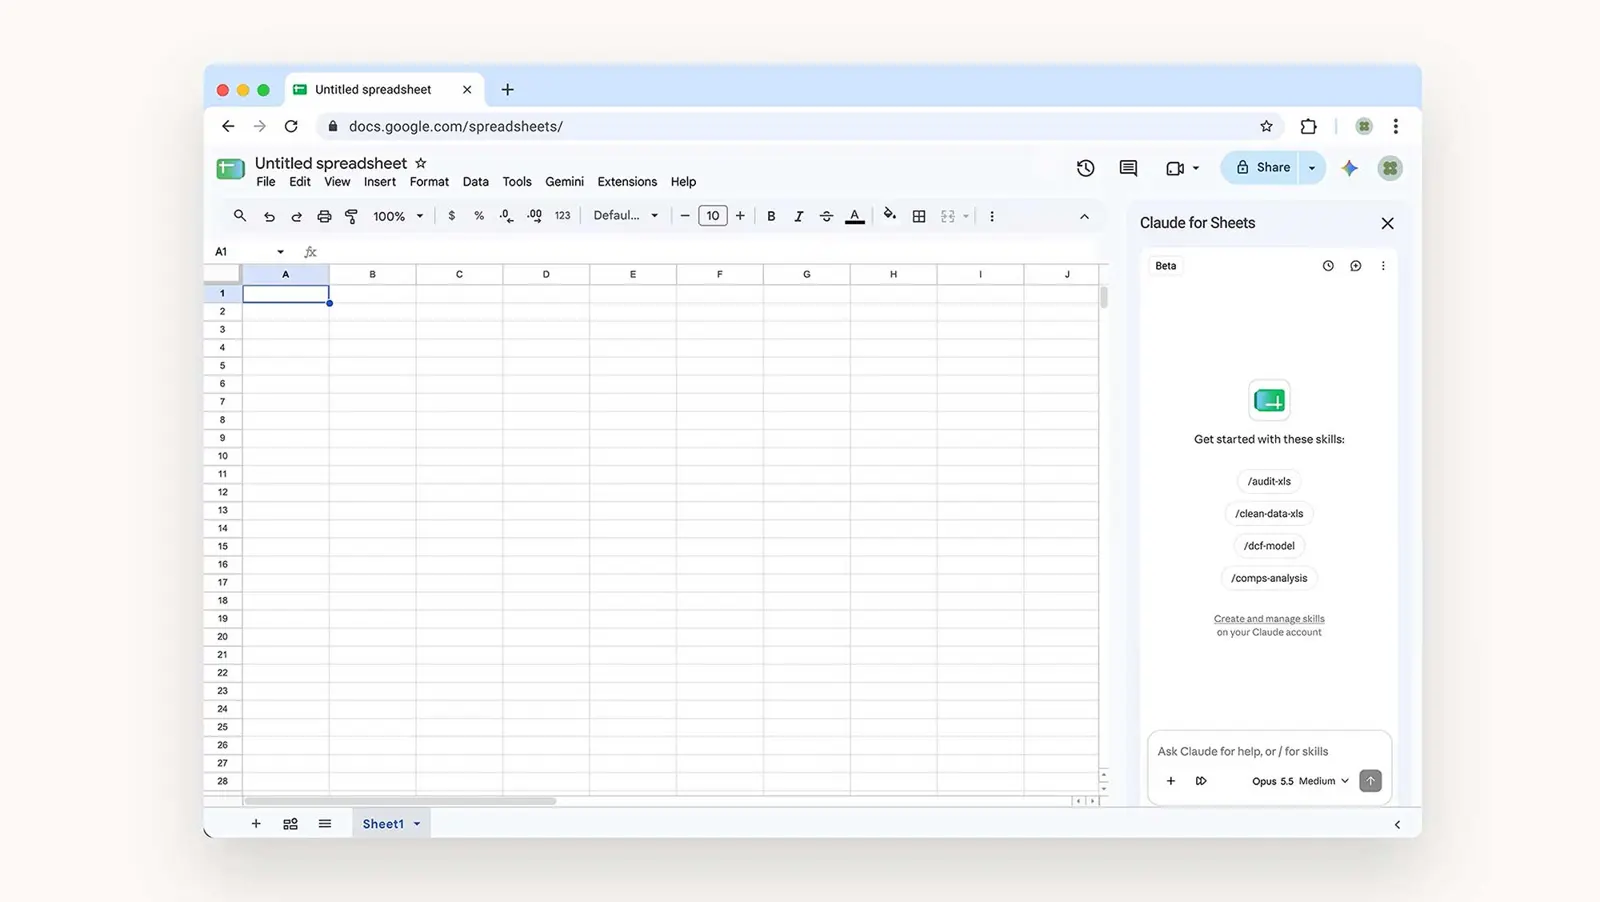Open fill color paint bucket

click(x=890, y=215)
